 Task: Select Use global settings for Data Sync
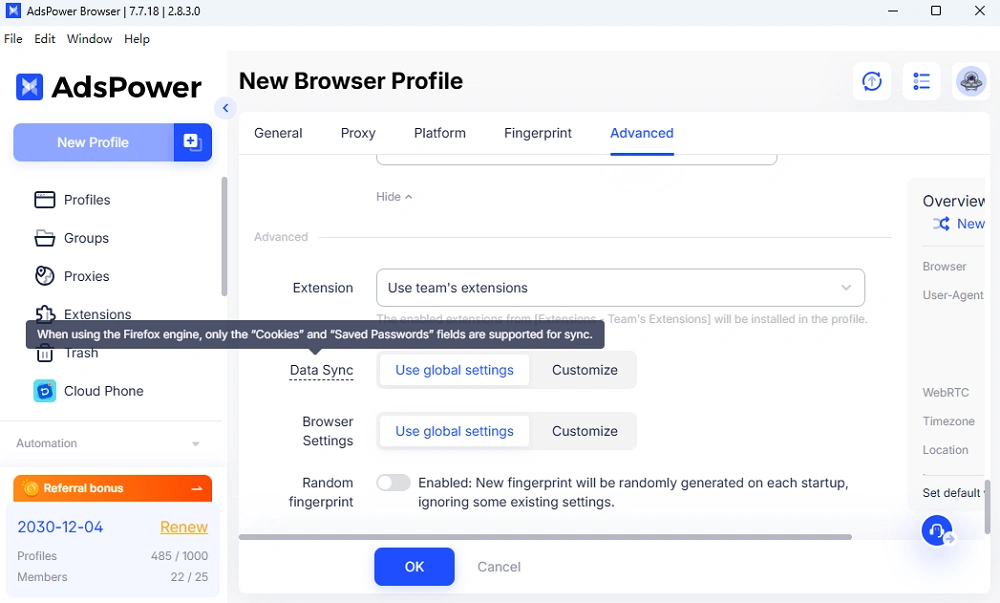(453, 370)
